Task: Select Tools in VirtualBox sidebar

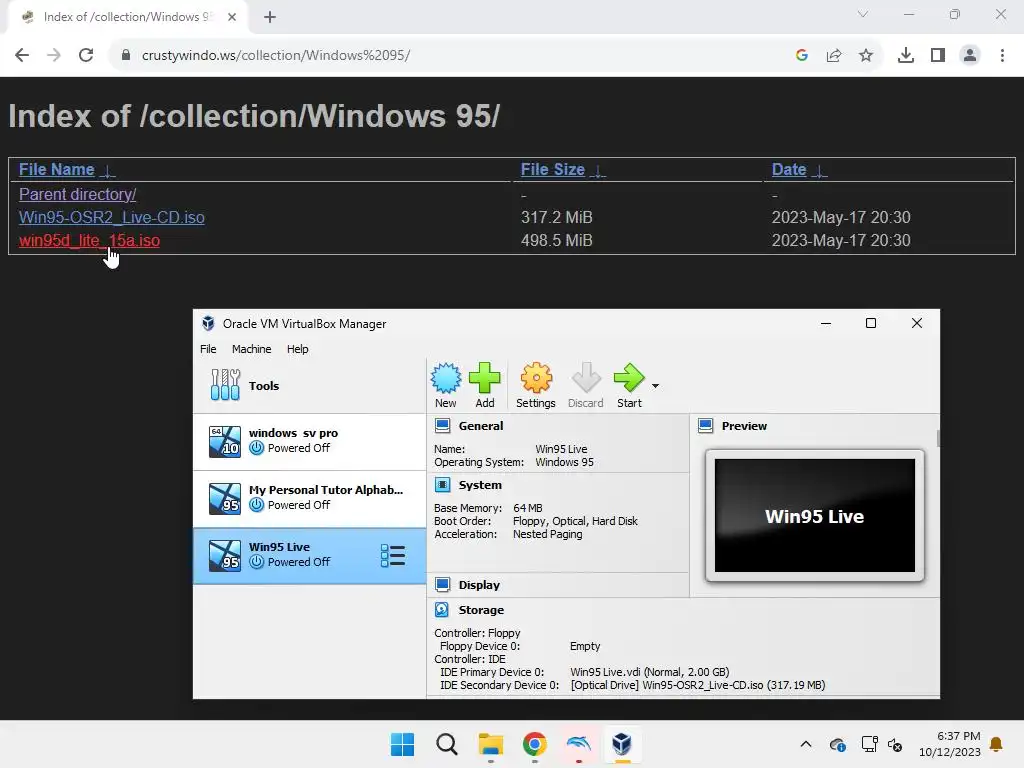Action: click(x=310, y=385)
